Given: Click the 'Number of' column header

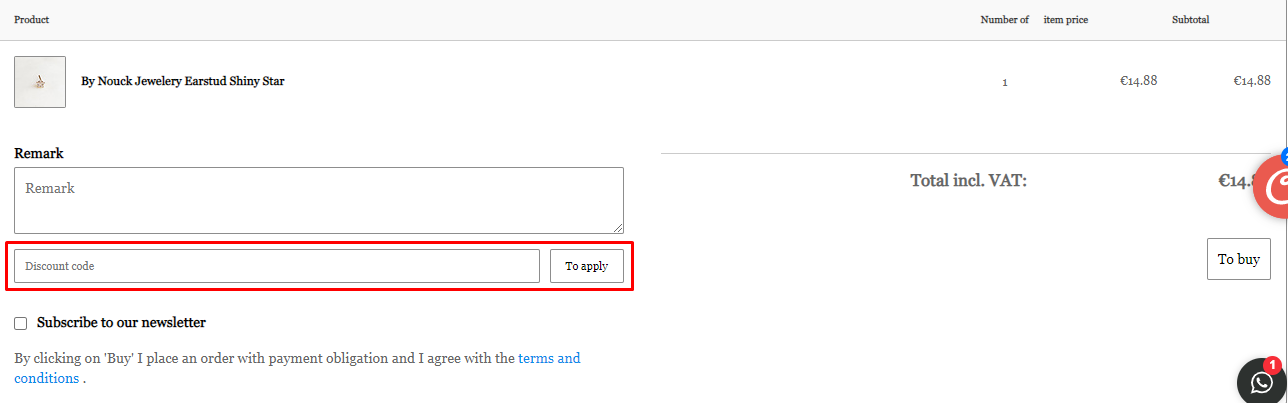Looking at the screenshot, I should pyautogui.click(x=1004, y=20).
